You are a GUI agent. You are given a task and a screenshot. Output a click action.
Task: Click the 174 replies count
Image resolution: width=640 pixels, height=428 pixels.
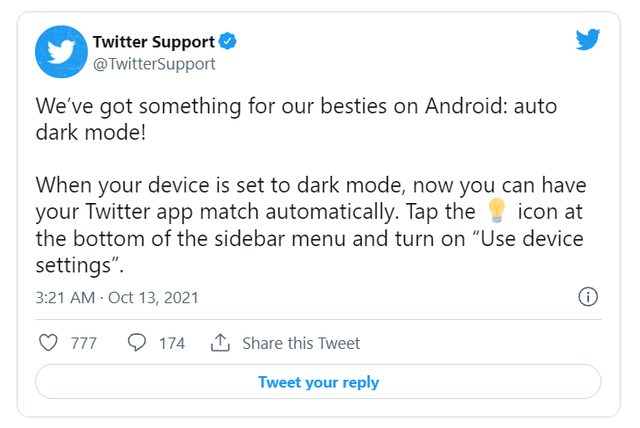coord(172,343)
